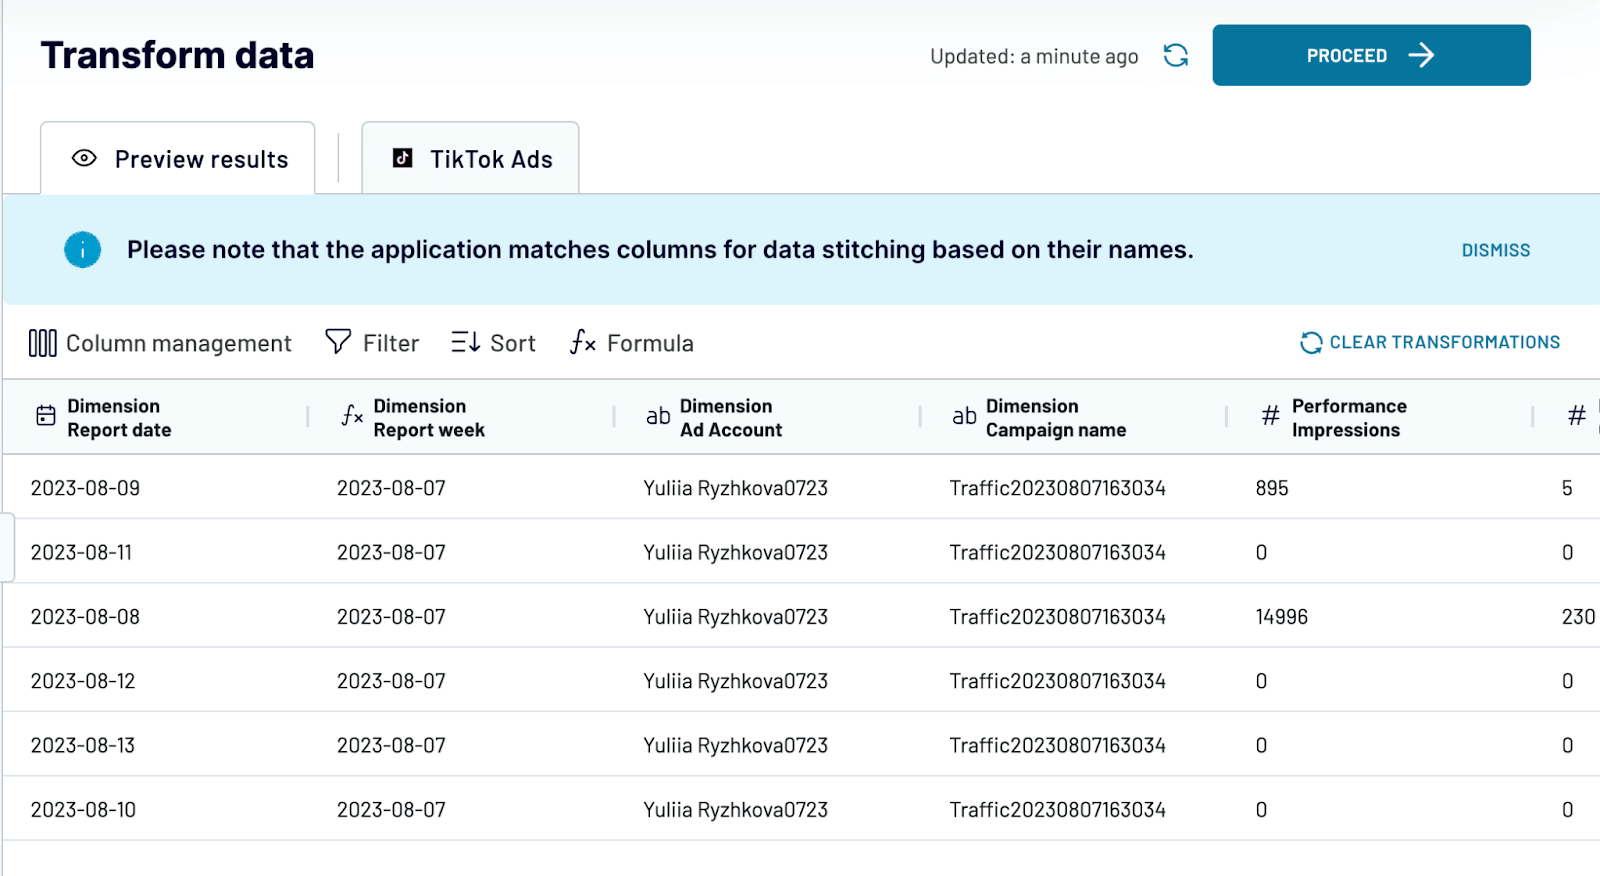
Task: Click the calendar icon on Report date column
Action: coord(46,416)
